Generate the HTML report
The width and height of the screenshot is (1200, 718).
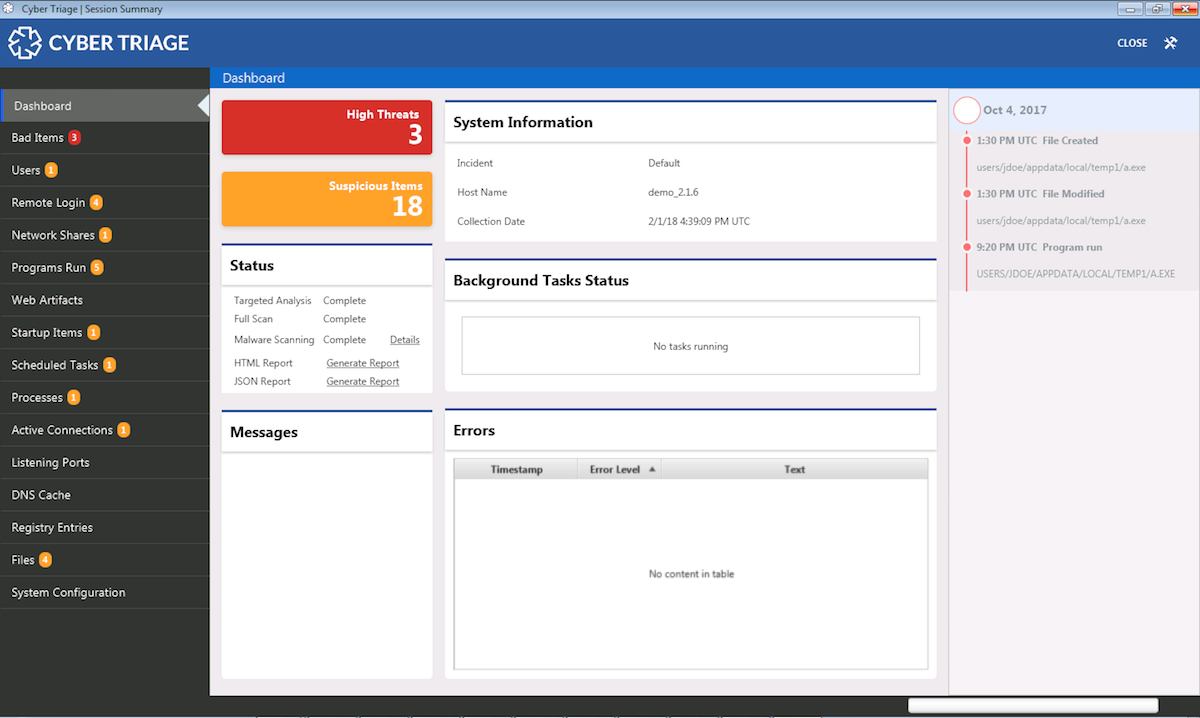pos(362,362)
